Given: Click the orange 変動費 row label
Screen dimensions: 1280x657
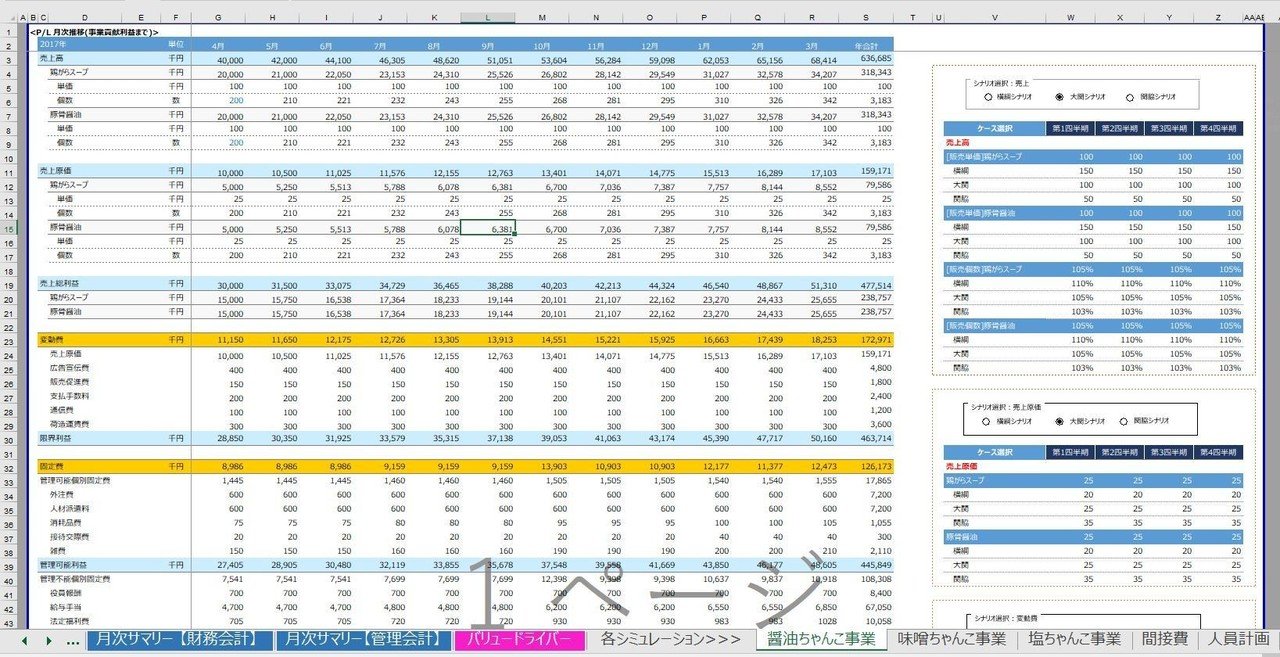Looking at the screenshot, I should tap(52, 340).
